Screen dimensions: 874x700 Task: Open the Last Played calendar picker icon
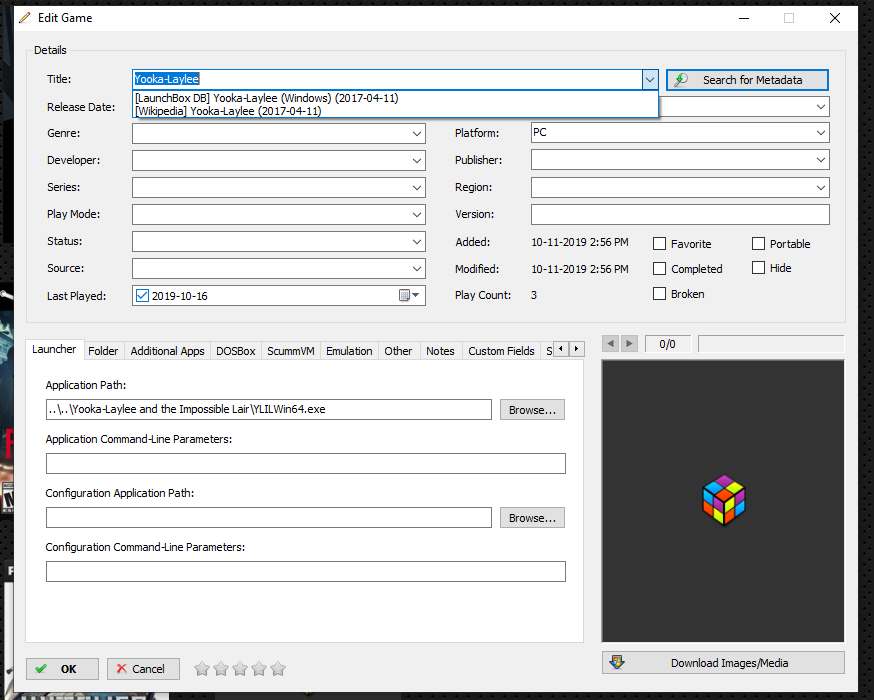(409, 295)
